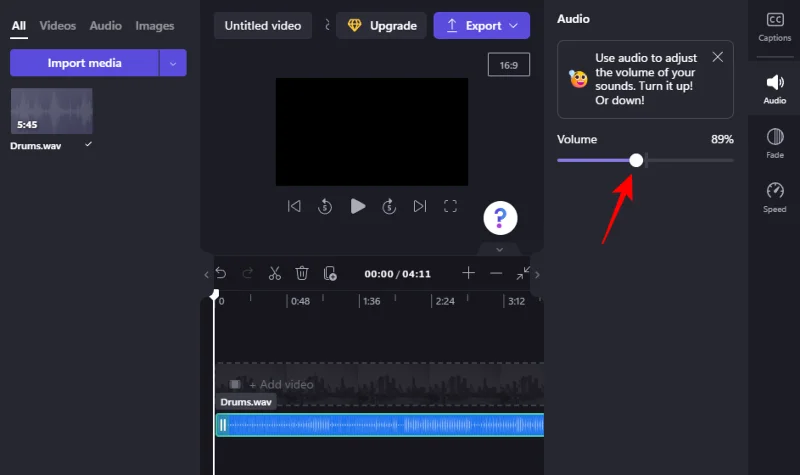Open the Audio panel in sidebar
Image resolution: width=800 pixels, height=475 pixels.
pyautogui.click(x=774, y=89)
